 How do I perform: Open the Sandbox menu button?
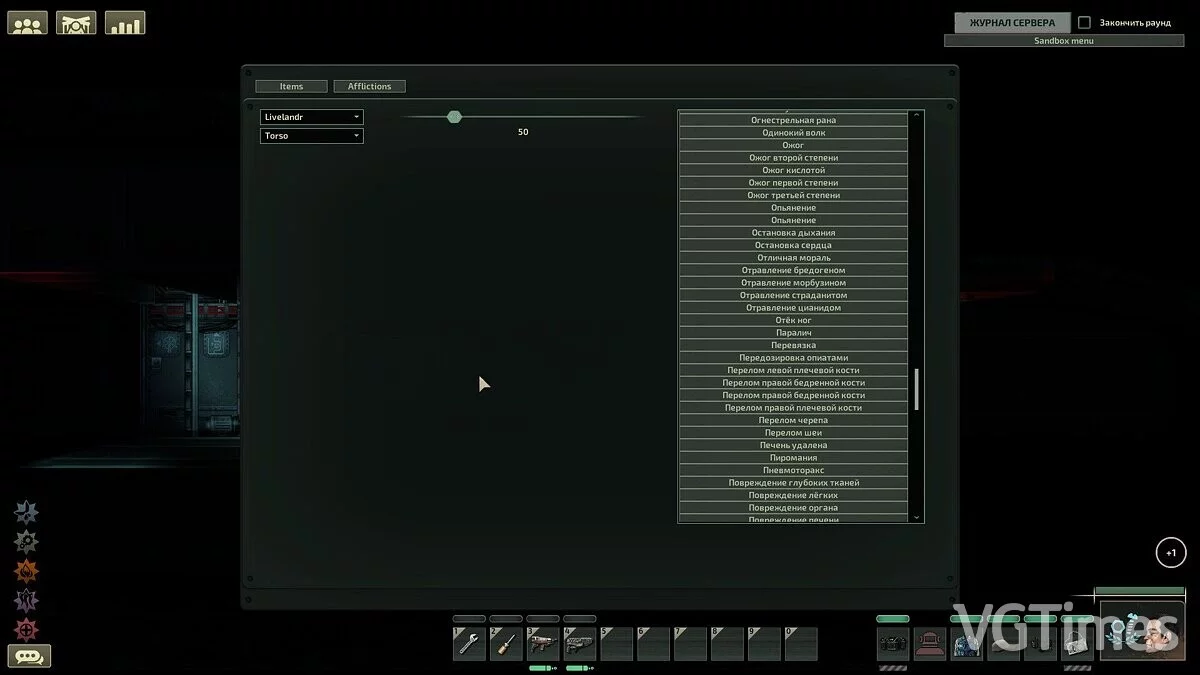[1063, 41]
